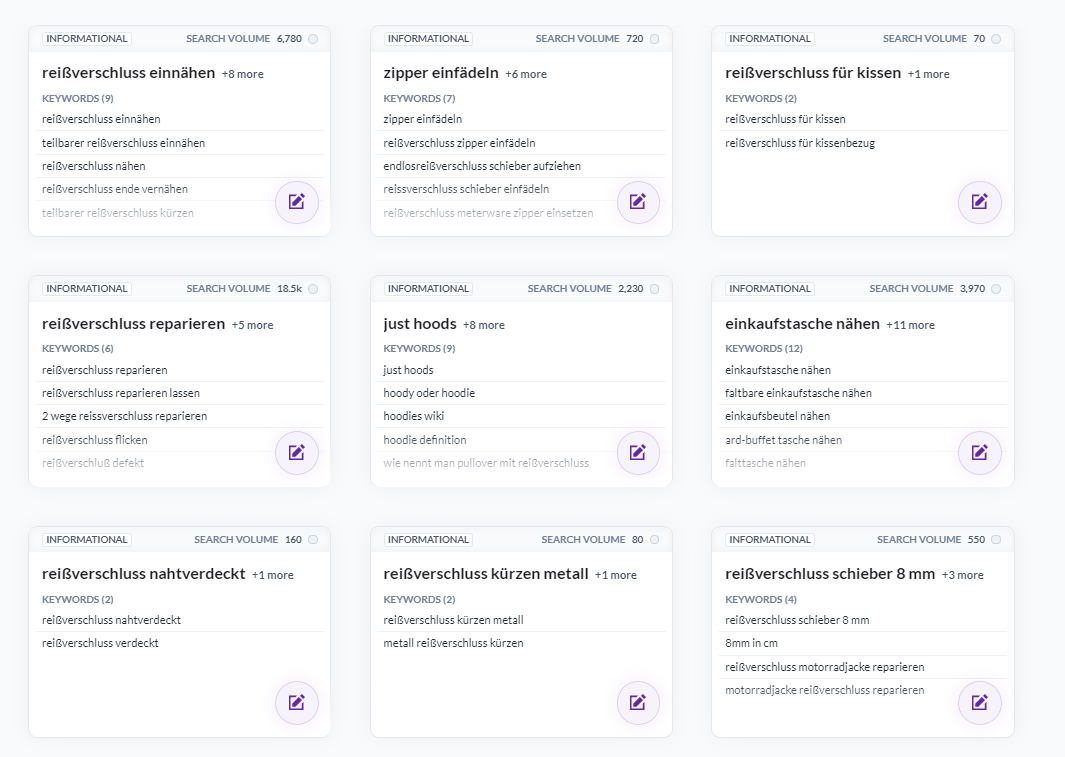The image size is (1065, 757).
Task: Open editor for reißverschluss für kissen card
Action: coord(979,202)
